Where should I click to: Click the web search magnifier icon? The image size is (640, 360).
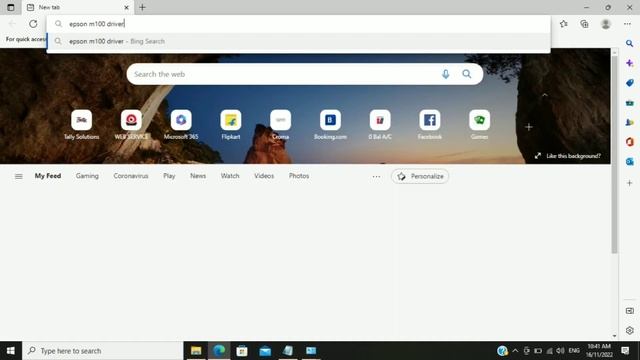tap(467, 74)
